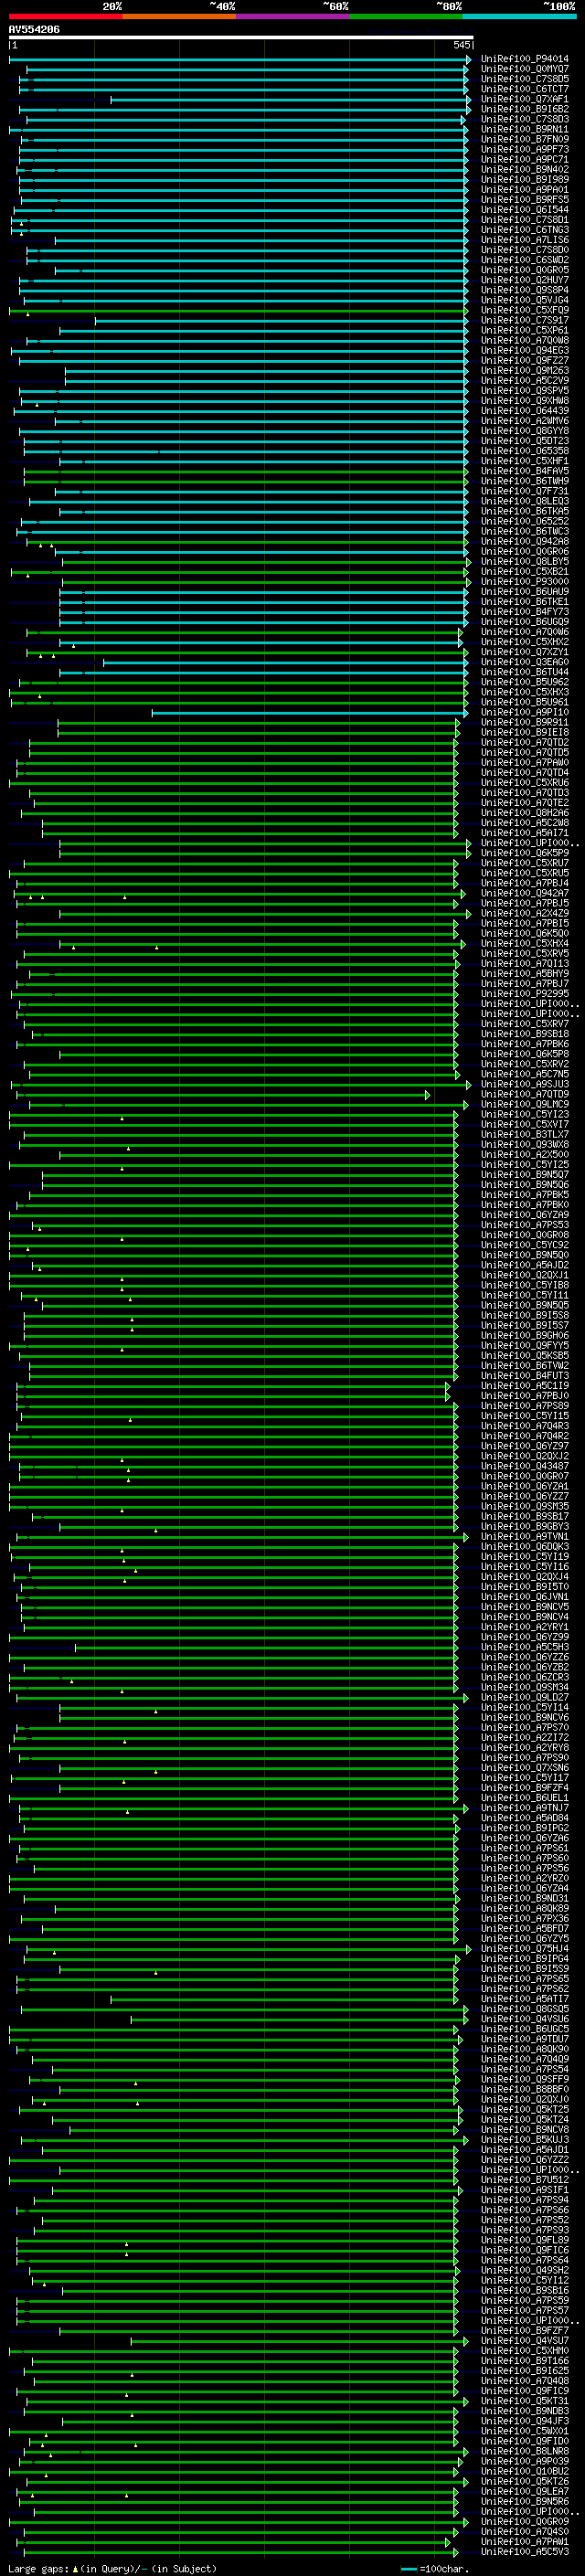Select the UniRef100_Q3EAG0 label
The height and width of the screenshot is (2576, 585).
525,662
